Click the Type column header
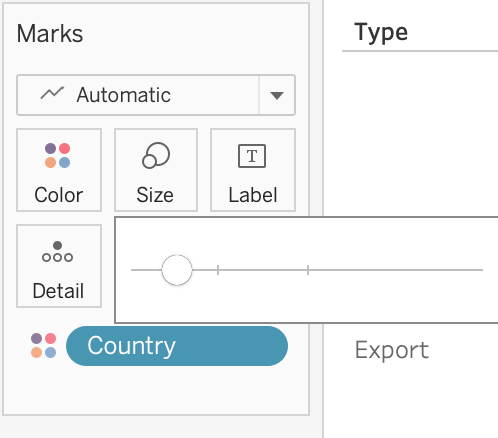This screenshot has height=438, width=498. click(x=381, y=32)
